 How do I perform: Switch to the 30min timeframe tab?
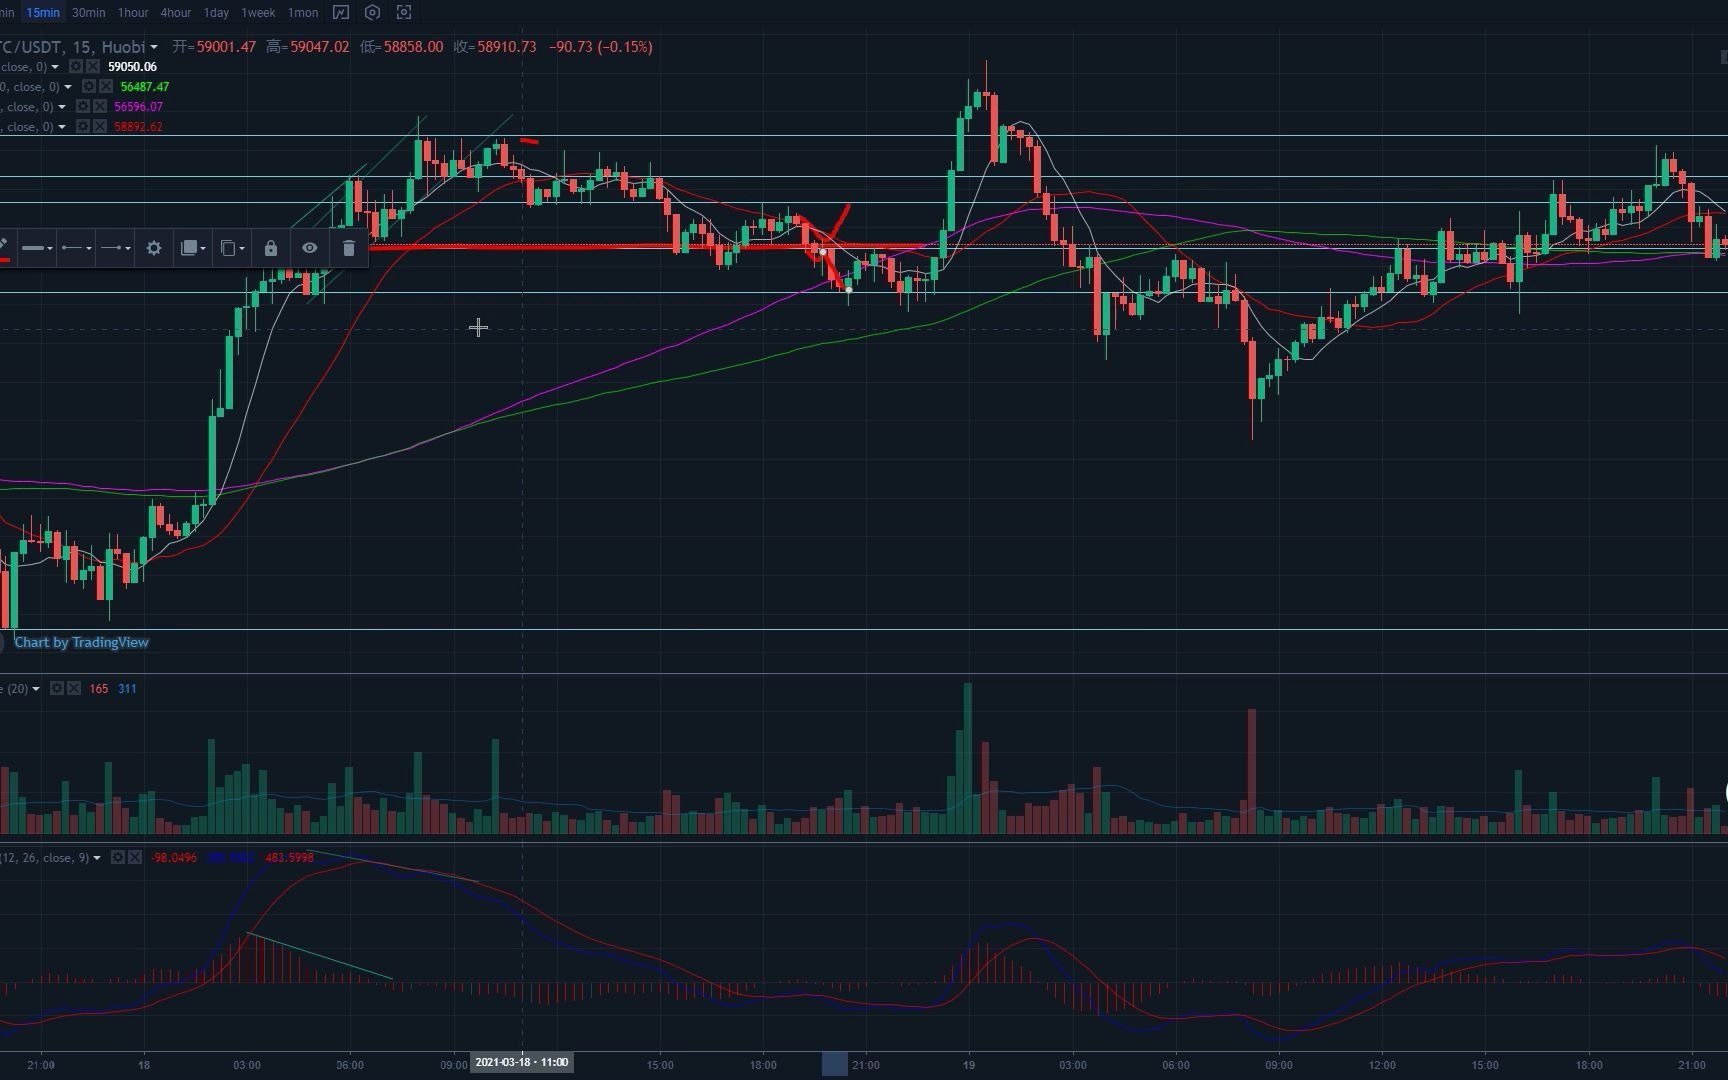[88, 13]
